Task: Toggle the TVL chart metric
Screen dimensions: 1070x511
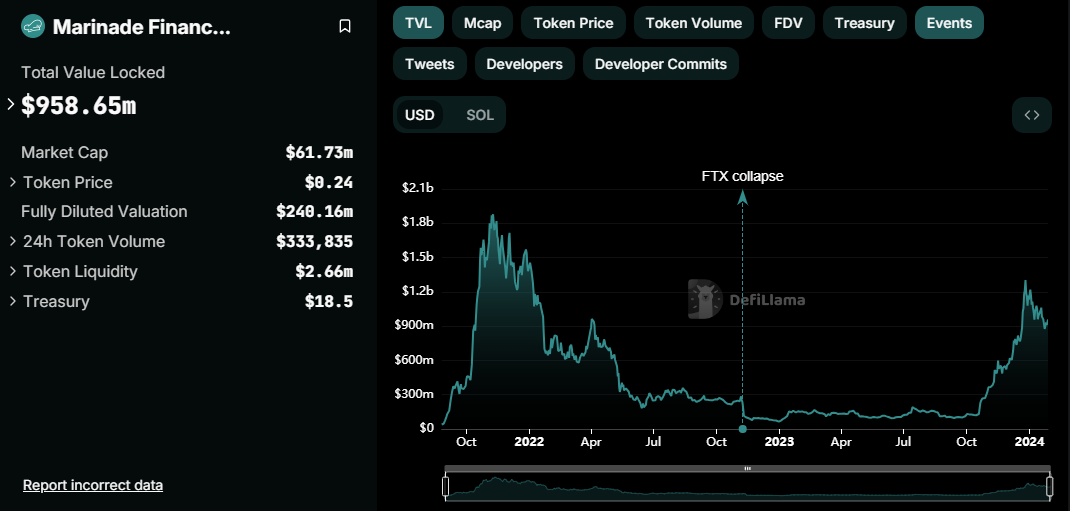Action: coord(418,23)
